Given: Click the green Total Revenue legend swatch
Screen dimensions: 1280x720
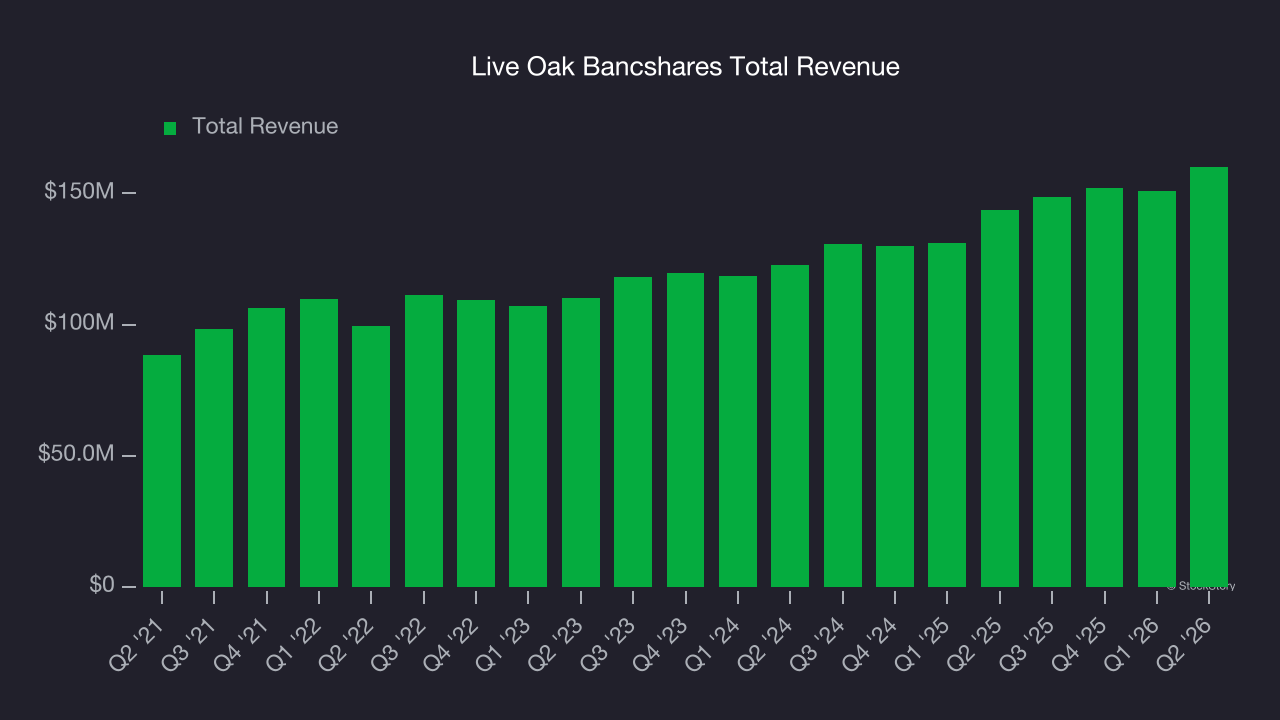Looking at the screenshot, I should tap(170, 128).
